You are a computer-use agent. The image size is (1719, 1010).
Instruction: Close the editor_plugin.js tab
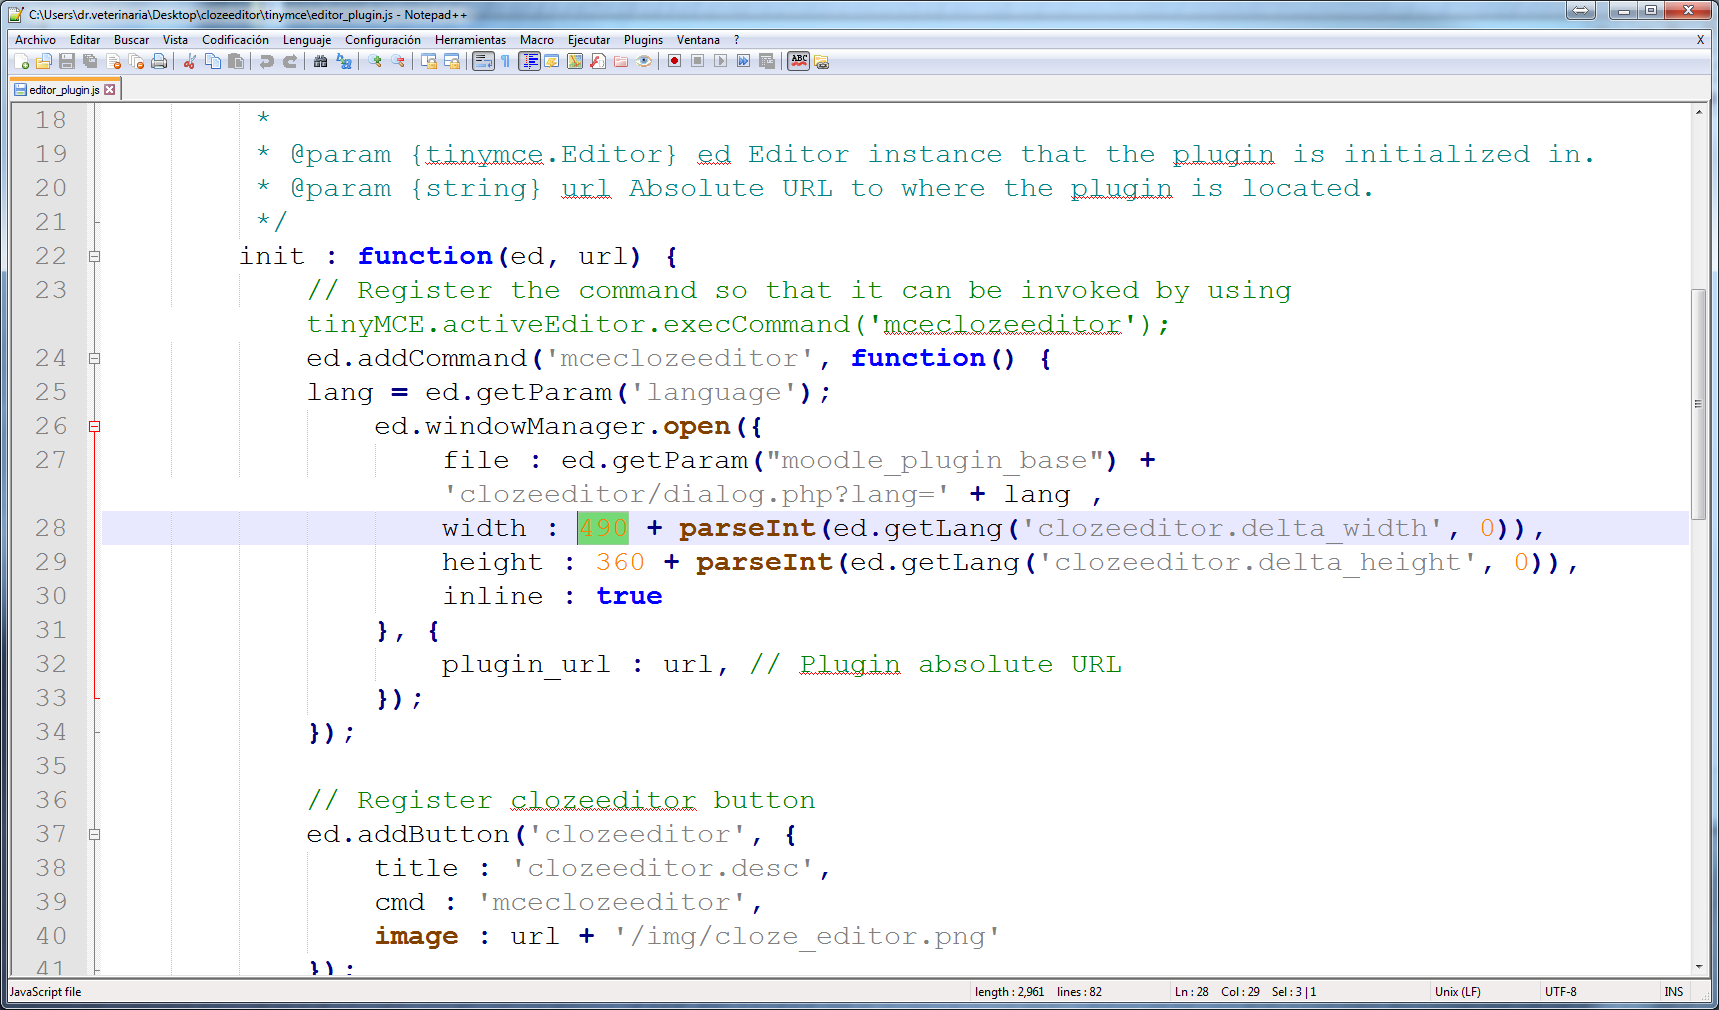[109, 89]
